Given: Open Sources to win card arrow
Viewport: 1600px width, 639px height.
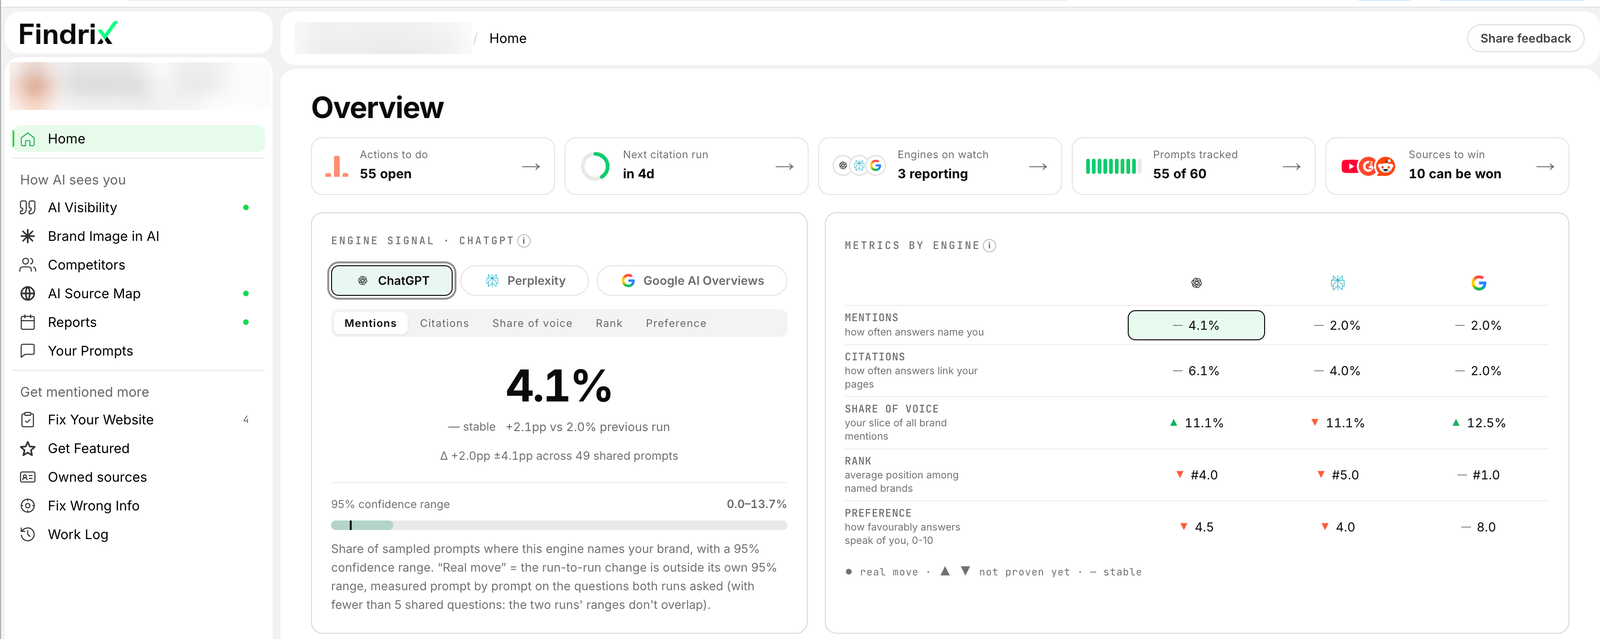Looking at the screenshot, I should point(1545,166).
